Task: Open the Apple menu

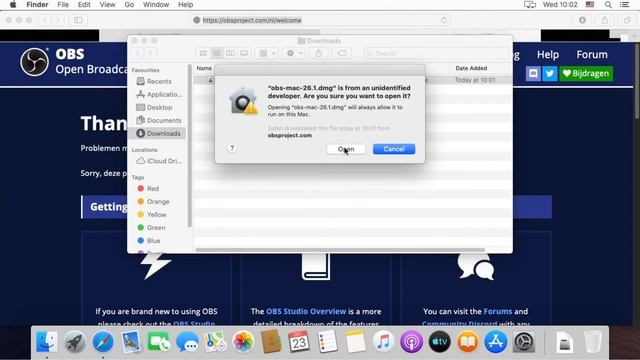Action: tap(13, 4)
